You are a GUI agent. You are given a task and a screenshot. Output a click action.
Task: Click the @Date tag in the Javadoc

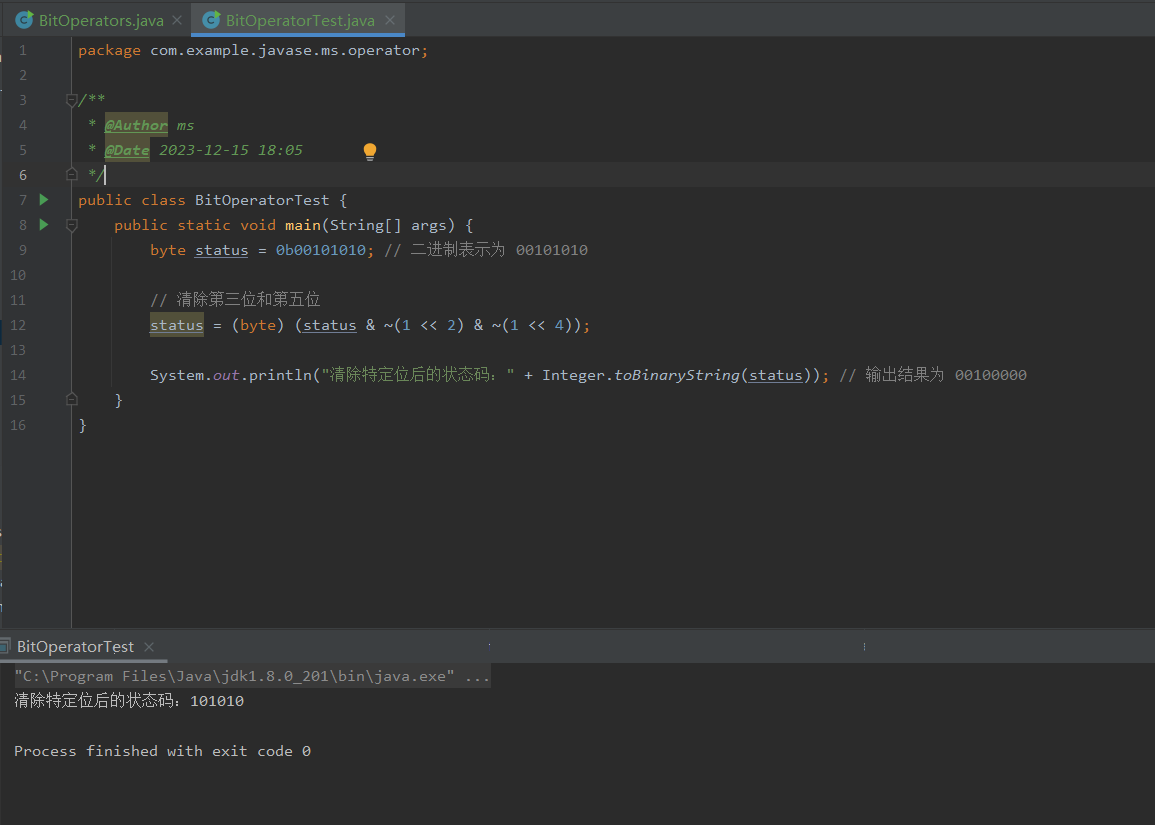click(127, 150)
